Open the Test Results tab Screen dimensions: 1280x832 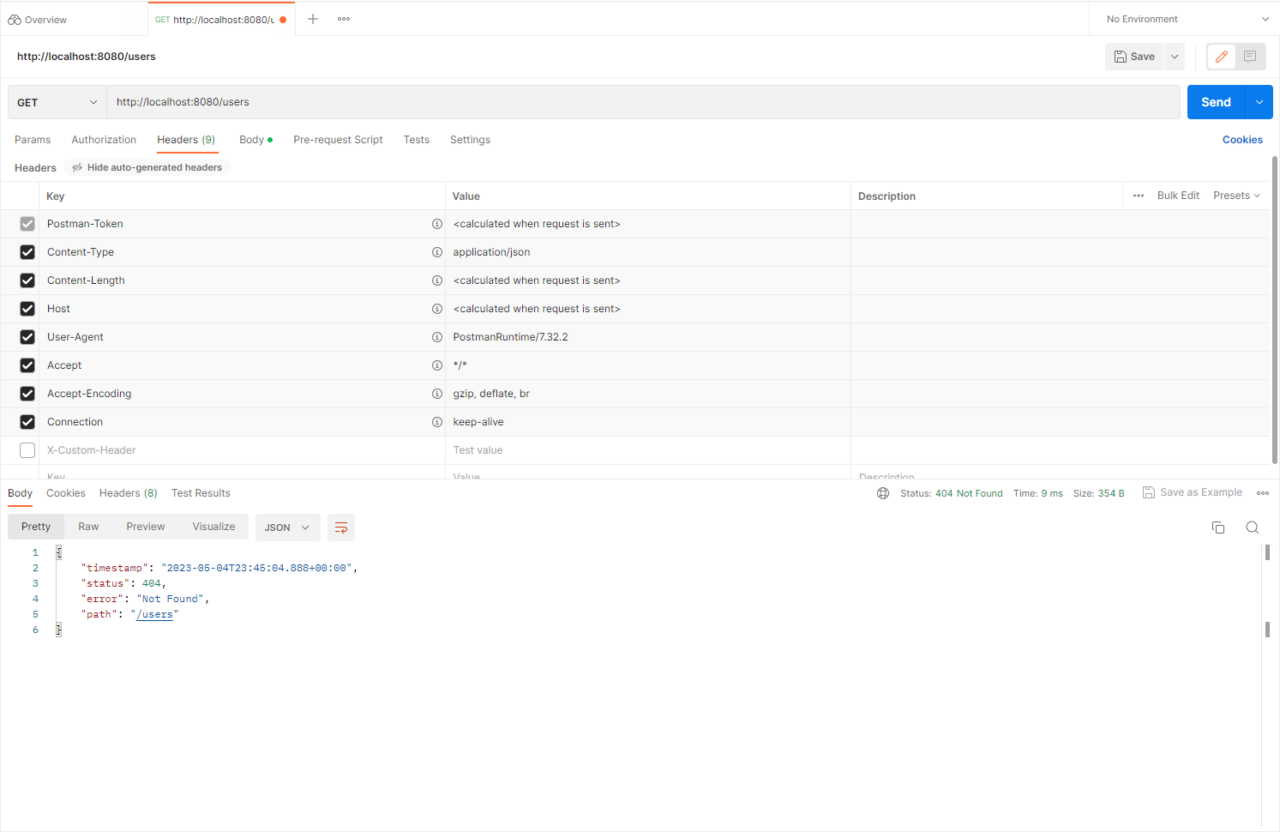click(201, 492)
